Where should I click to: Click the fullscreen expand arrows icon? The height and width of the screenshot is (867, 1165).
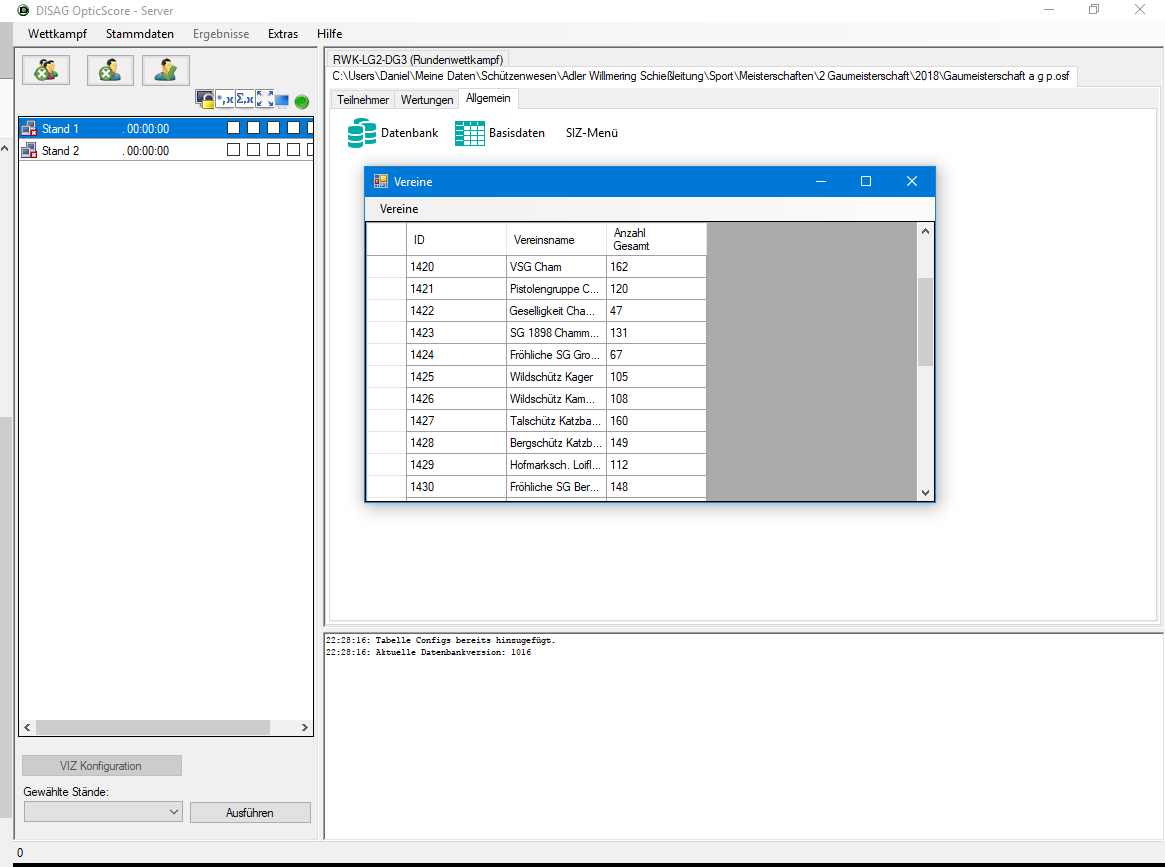click(x=264, y=99)
